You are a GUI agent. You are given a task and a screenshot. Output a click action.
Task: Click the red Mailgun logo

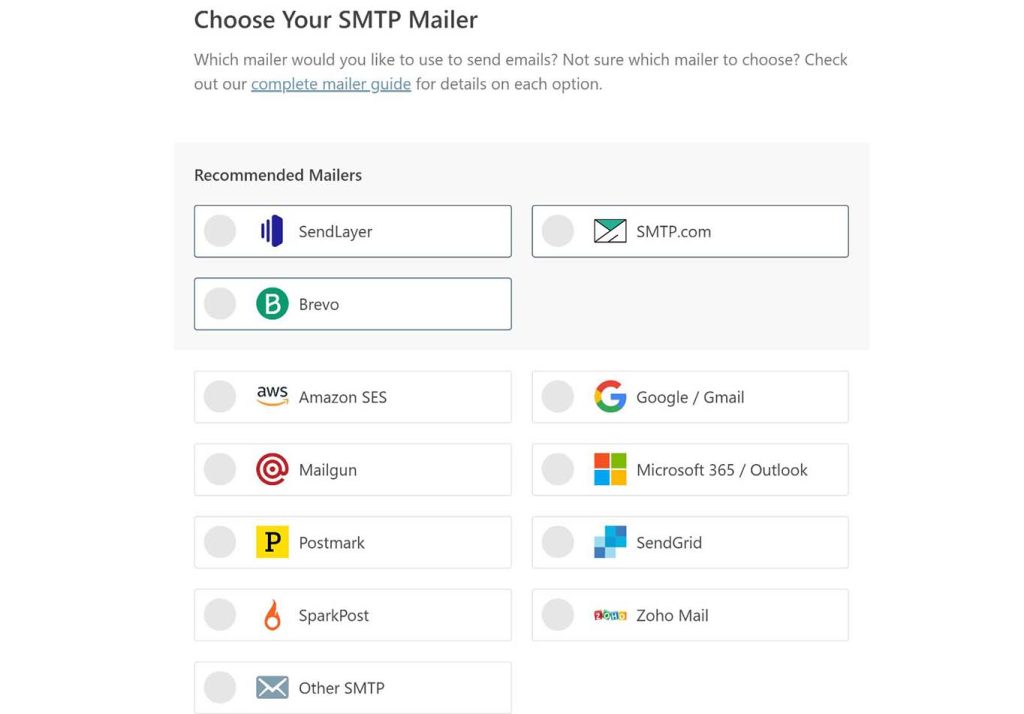tap(272, 469)
